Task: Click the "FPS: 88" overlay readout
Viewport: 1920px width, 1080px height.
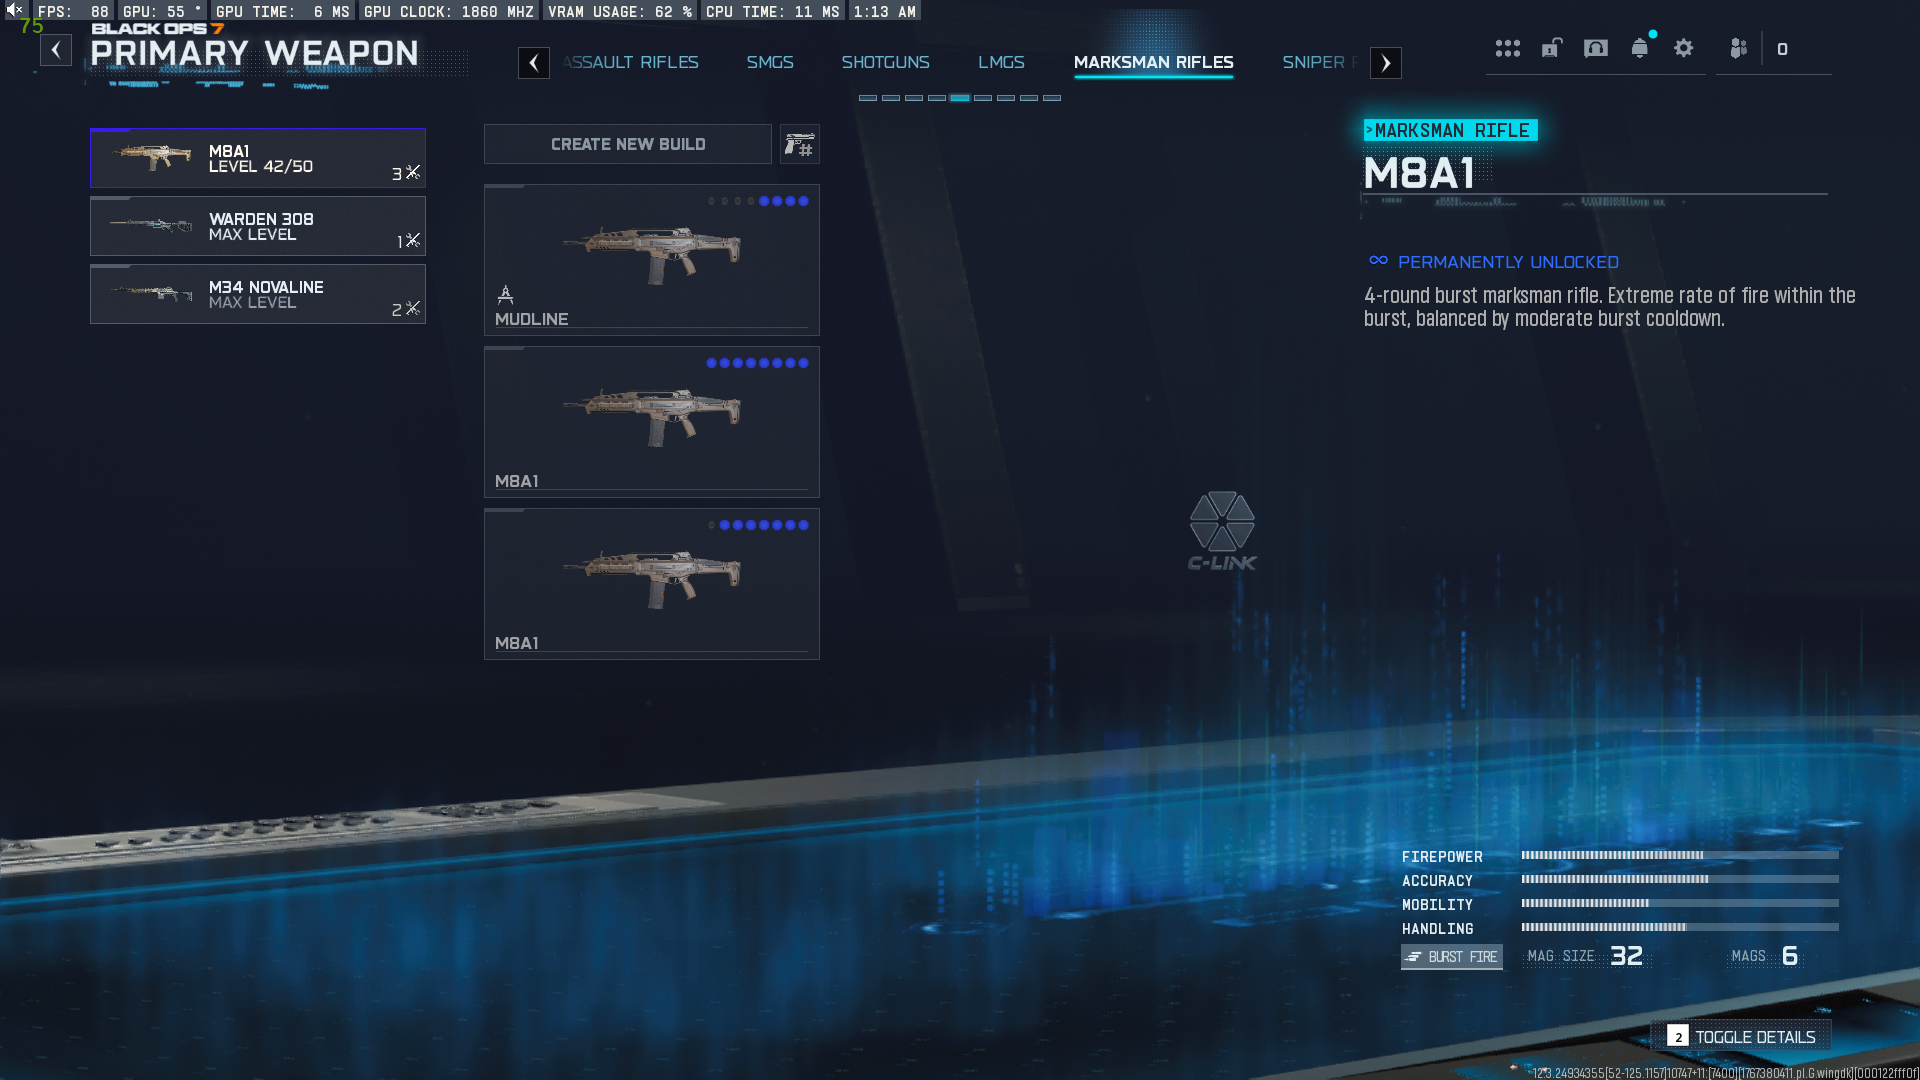Action: (x=73, y=12)
